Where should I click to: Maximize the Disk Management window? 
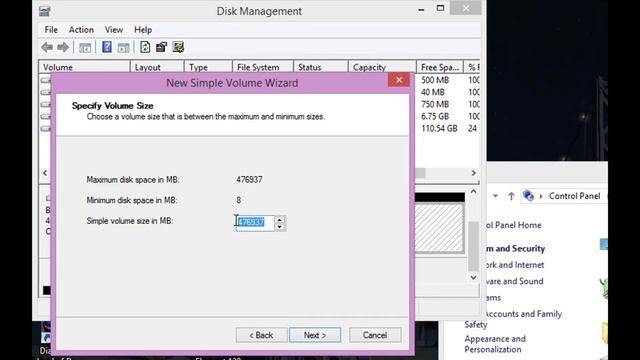pos(440,8)
